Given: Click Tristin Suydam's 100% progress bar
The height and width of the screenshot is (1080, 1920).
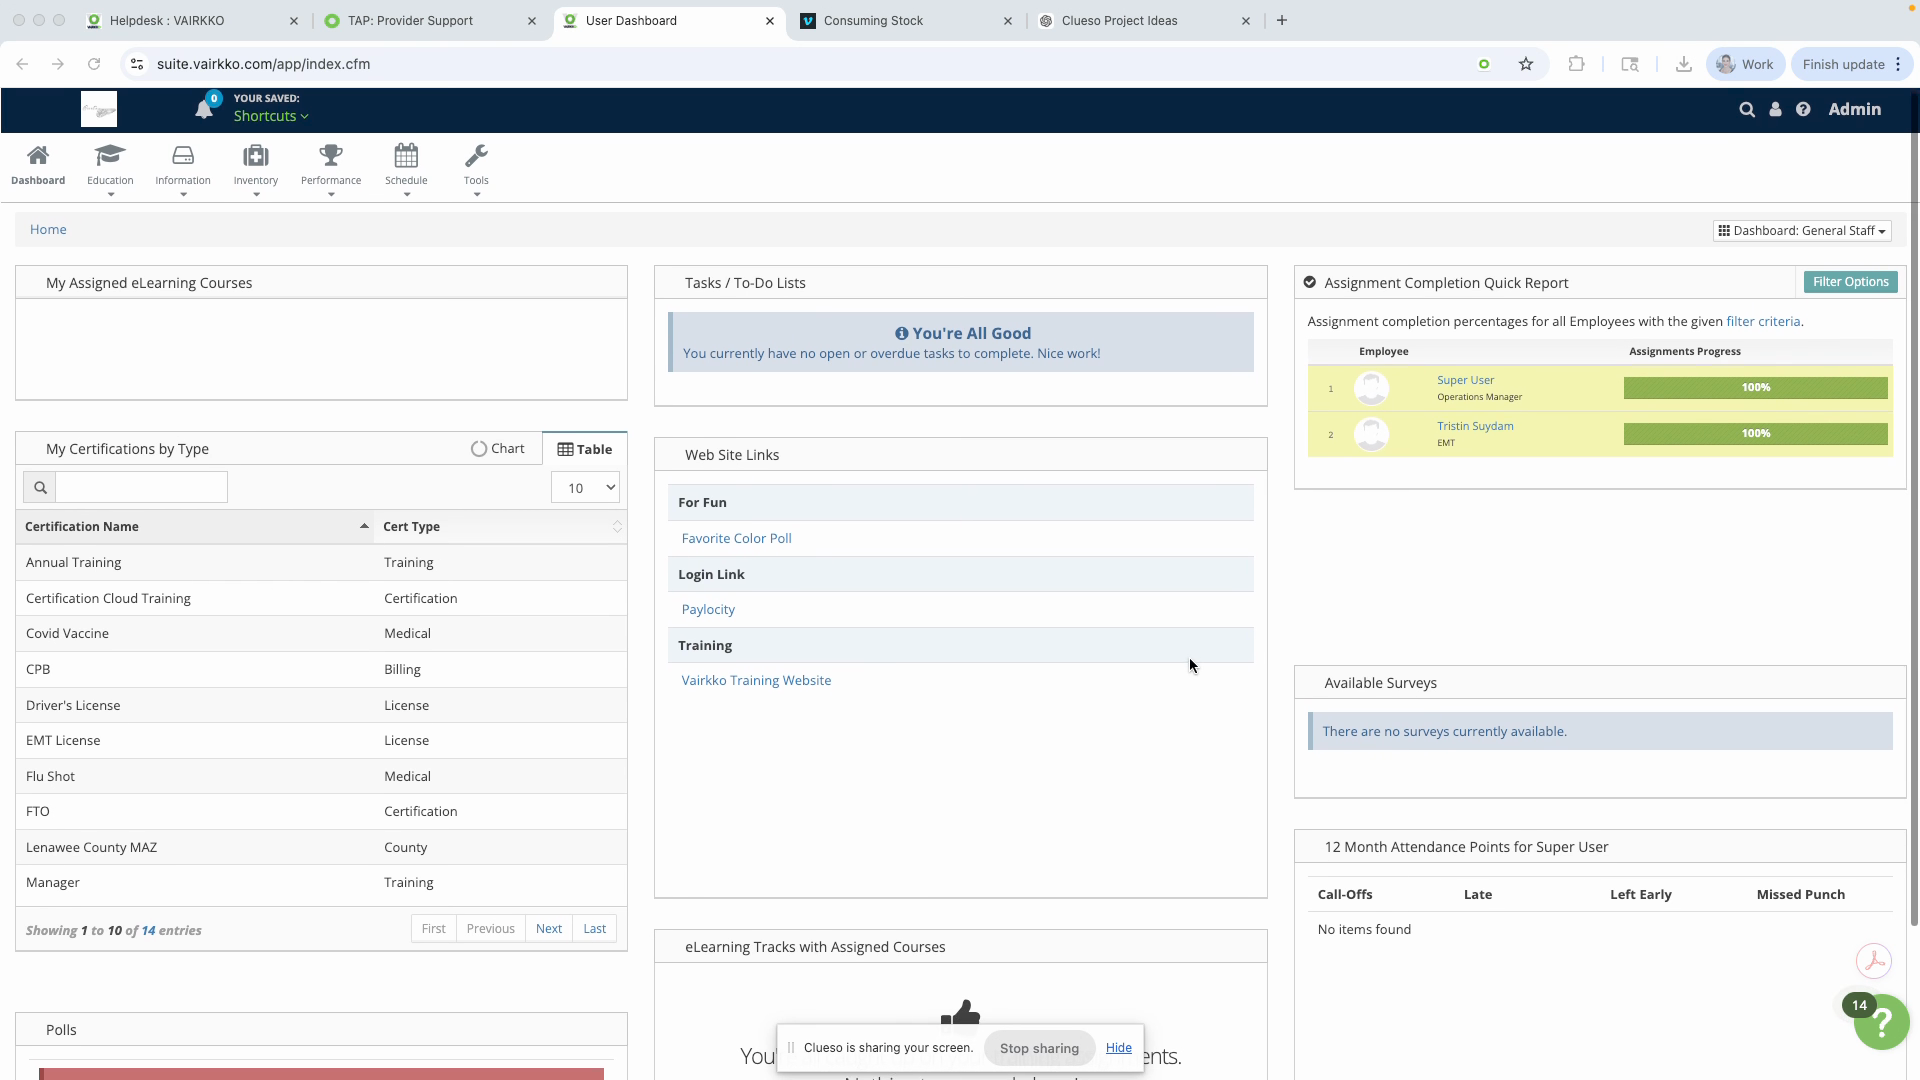Looking at the screenshot, I should [x=1756, y=434].
